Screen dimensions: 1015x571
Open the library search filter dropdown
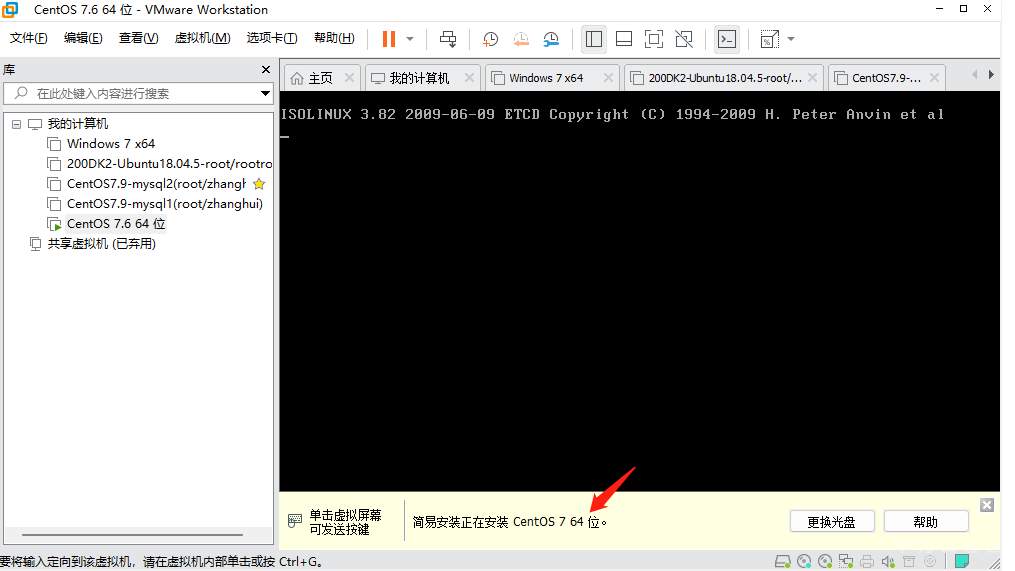[x=265, y=93]
